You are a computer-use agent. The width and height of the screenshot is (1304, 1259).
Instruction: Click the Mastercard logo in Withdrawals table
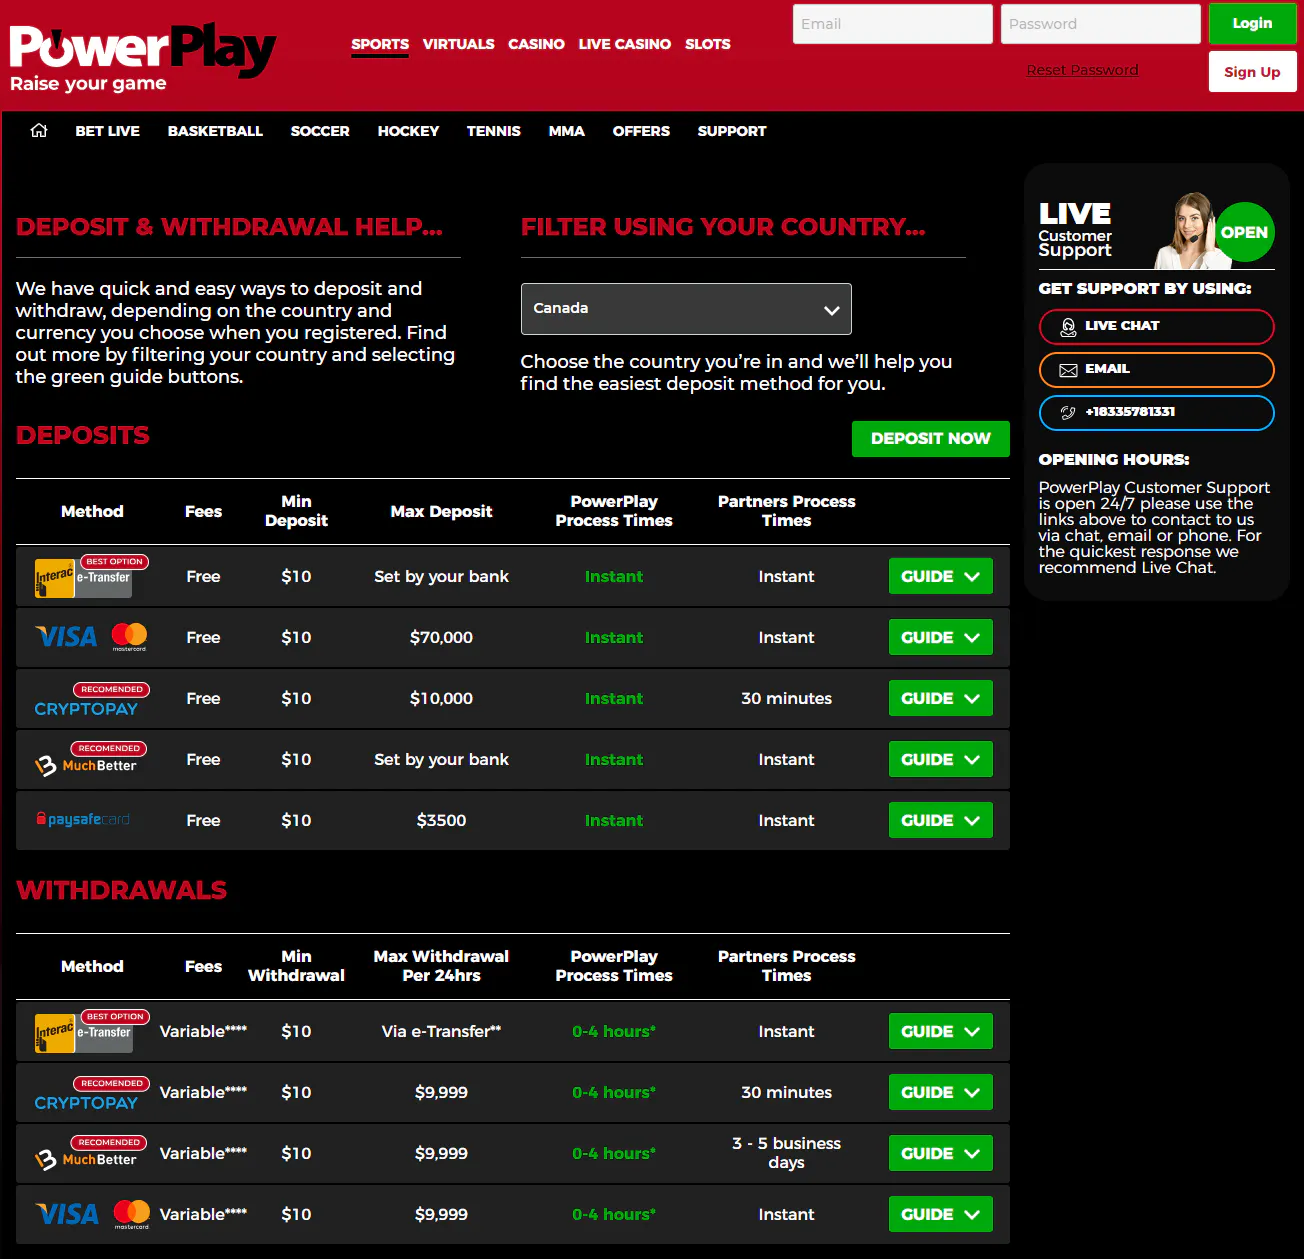131,1214
